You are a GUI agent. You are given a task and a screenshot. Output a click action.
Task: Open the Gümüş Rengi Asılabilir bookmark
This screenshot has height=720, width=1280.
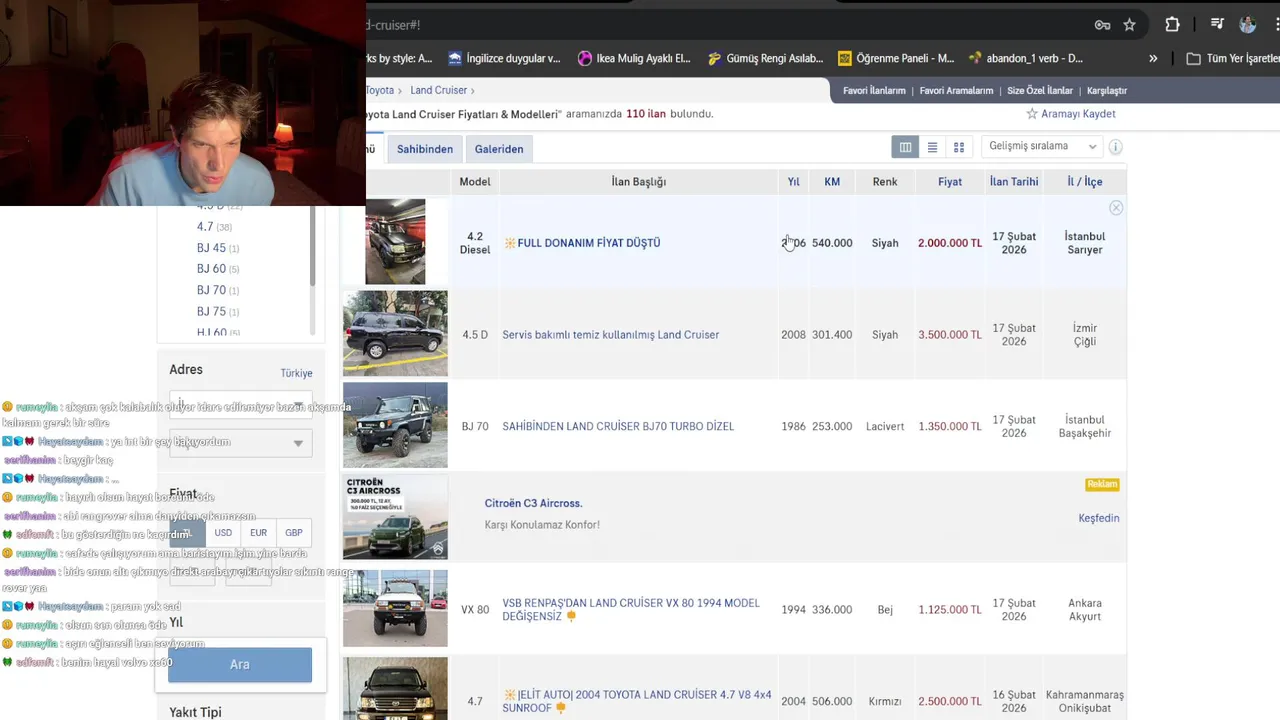(x=765, y=58)
